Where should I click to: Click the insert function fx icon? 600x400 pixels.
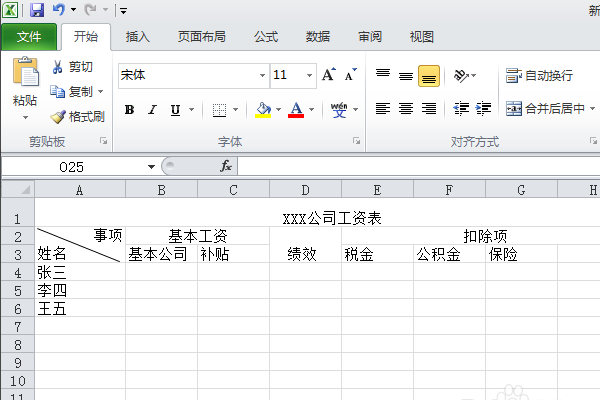pos(226,166)
